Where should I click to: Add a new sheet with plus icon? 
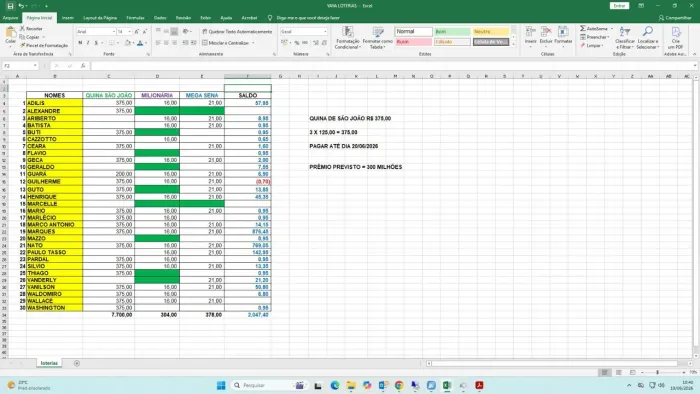(x=77, y=363)
